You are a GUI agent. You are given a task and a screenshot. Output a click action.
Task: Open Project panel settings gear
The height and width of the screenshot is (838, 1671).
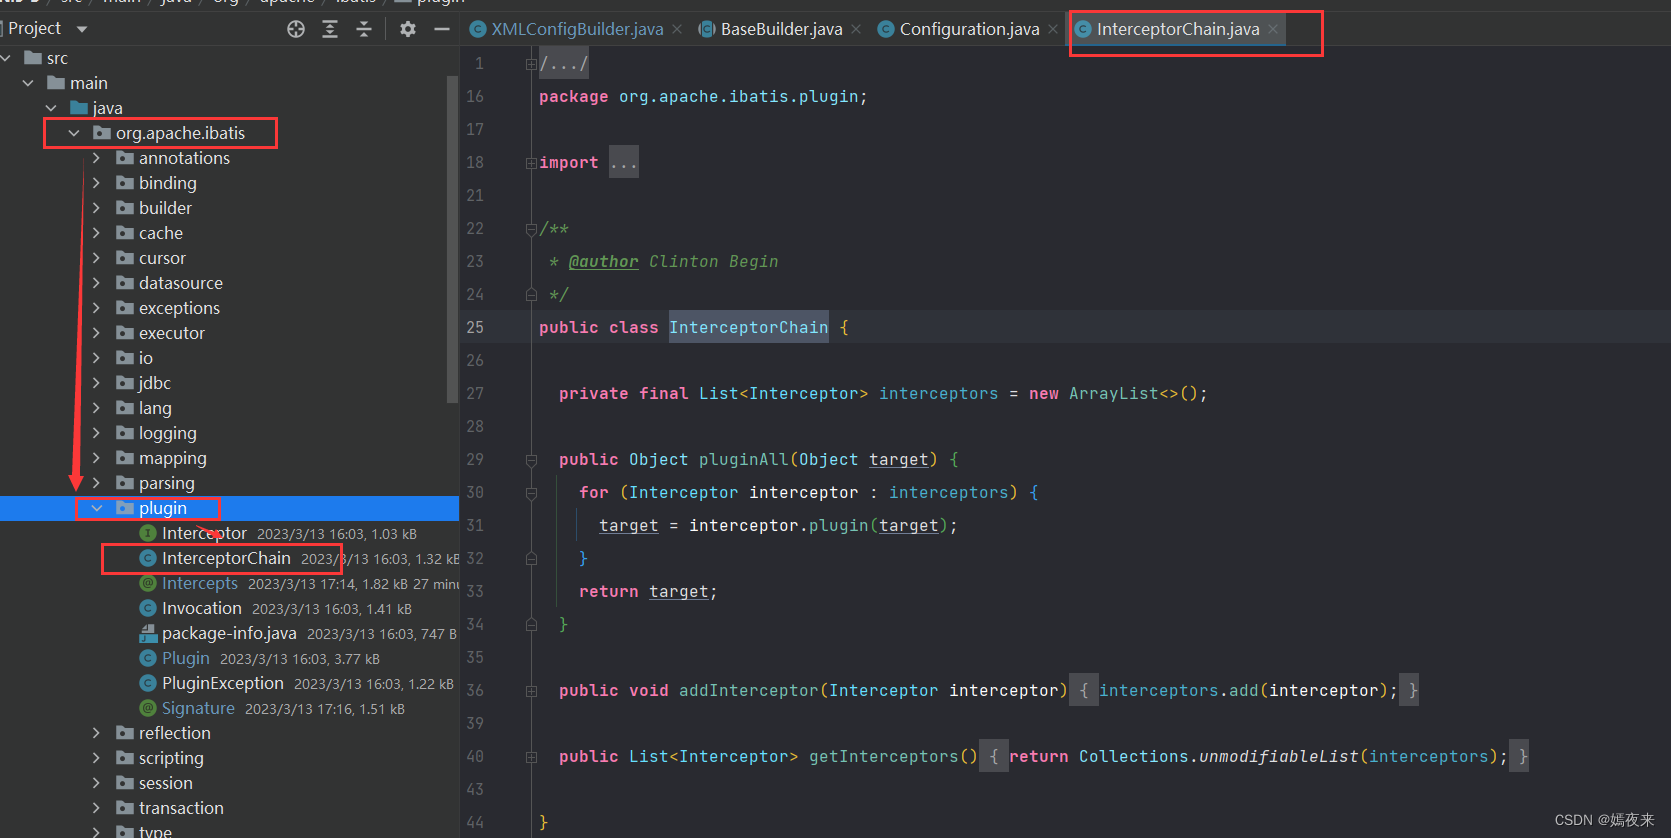point(408,29)
